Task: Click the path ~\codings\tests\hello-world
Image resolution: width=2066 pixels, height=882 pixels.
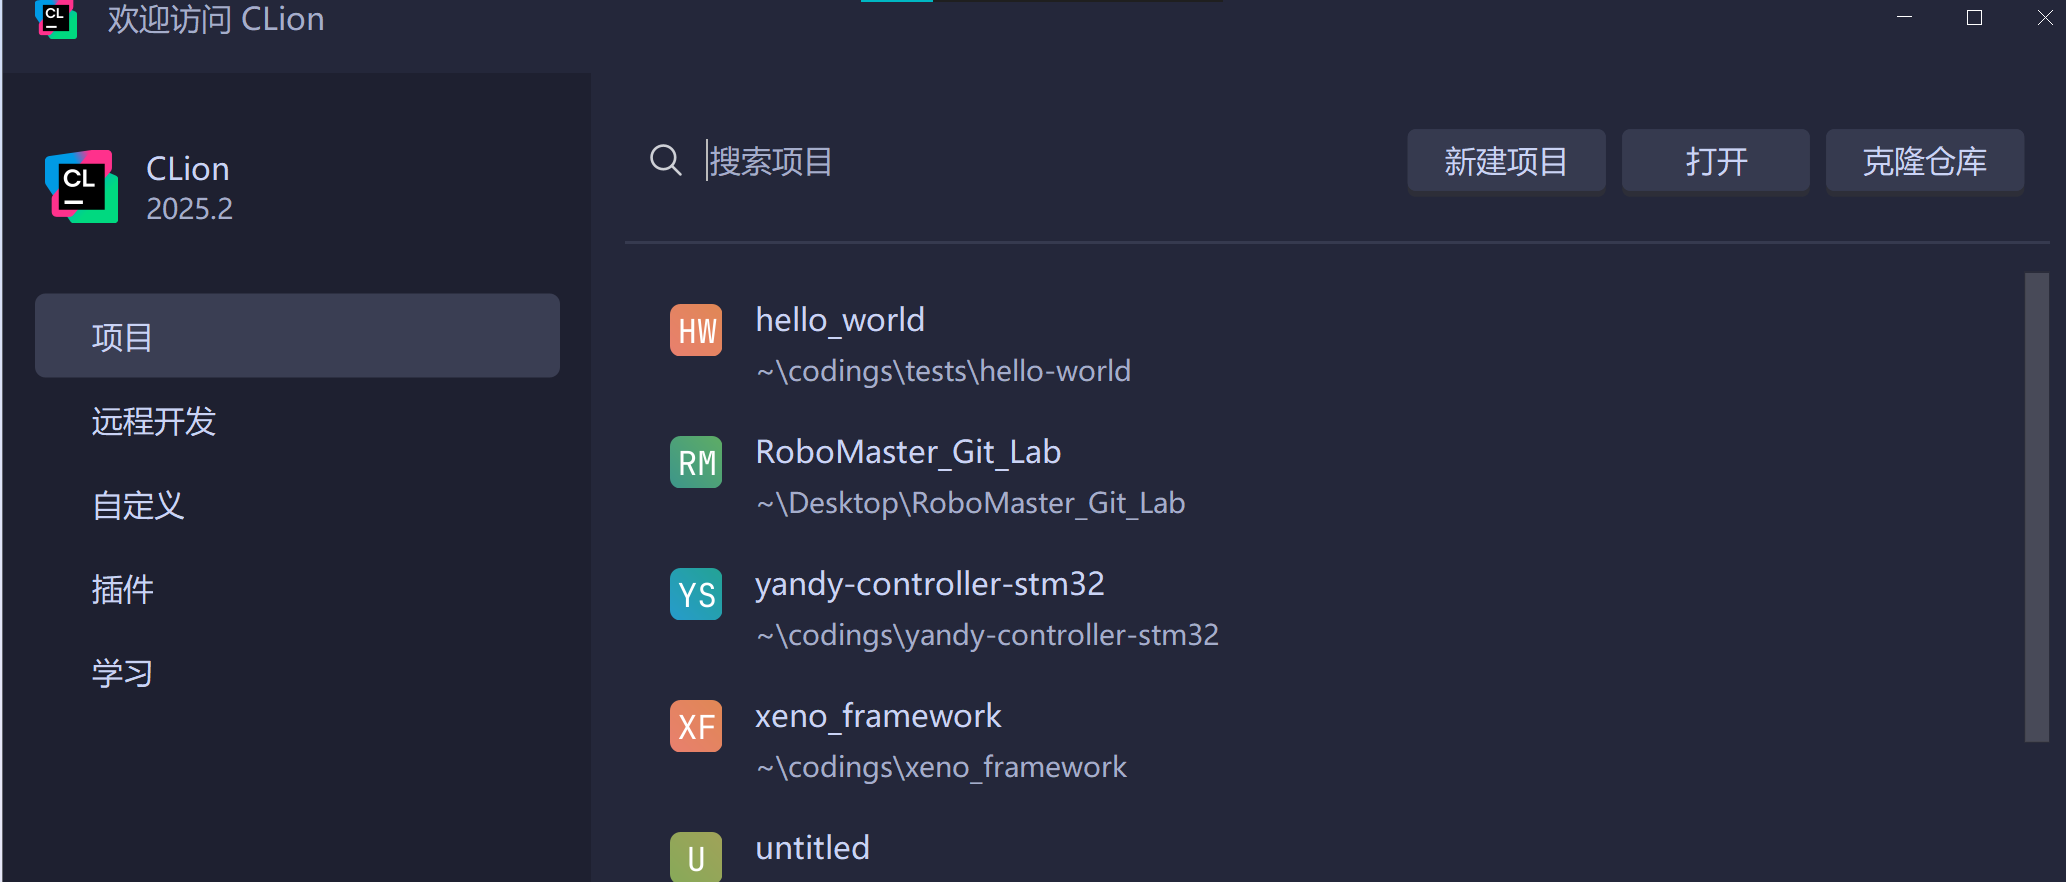Action: 944,371
